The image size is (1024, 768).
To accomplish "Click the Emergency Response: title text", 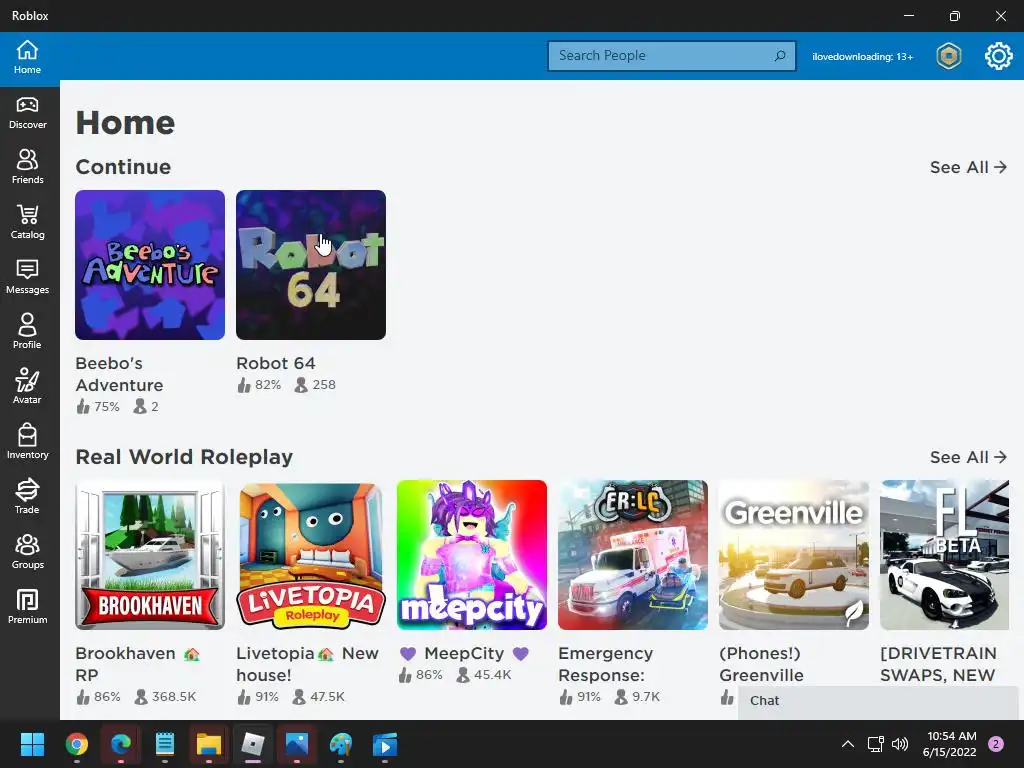I will click(606, 664).
